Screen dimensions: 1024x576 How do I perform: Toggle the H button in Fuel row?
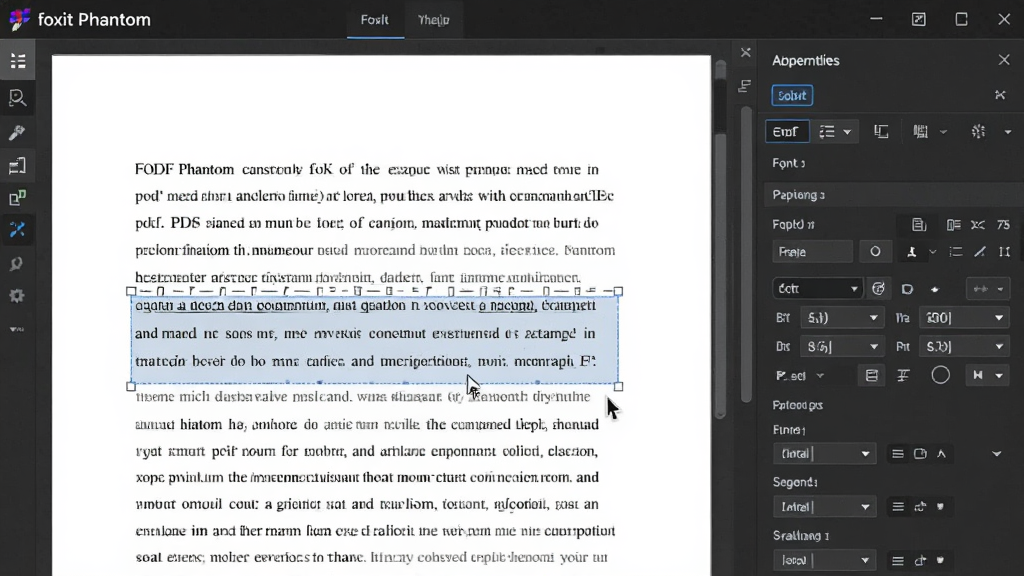(x=978, y=376)
